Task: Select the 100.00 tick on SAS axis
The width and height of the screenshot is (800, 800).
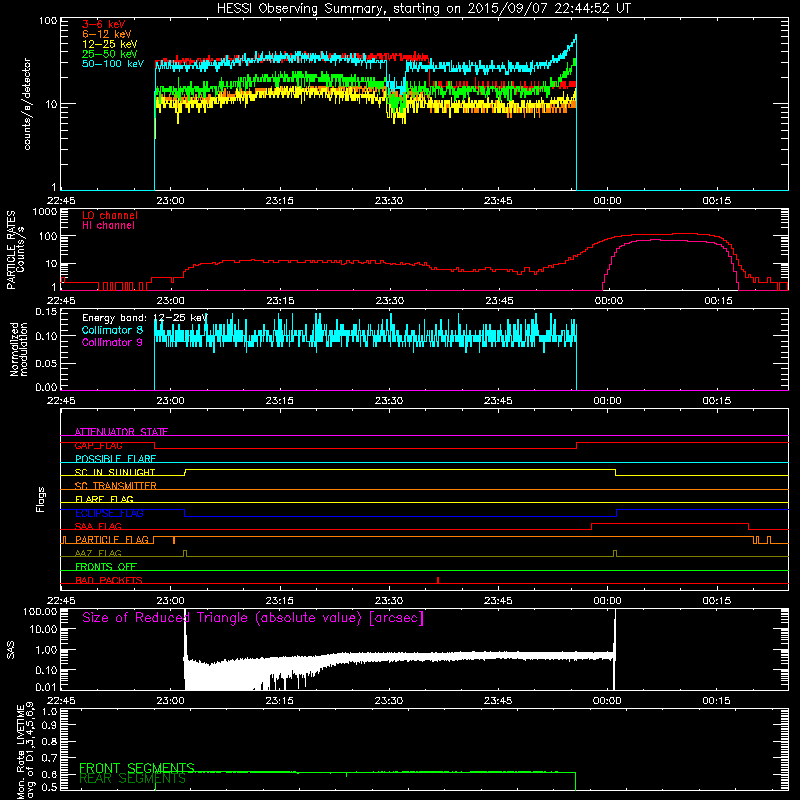Action: (40, 611)
